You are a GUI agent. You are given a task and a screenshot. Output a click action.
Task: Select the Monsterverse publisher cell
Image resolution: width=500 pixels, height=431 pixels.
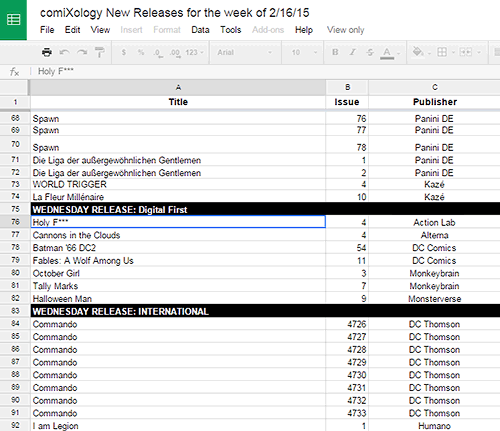tap(435, 298)
